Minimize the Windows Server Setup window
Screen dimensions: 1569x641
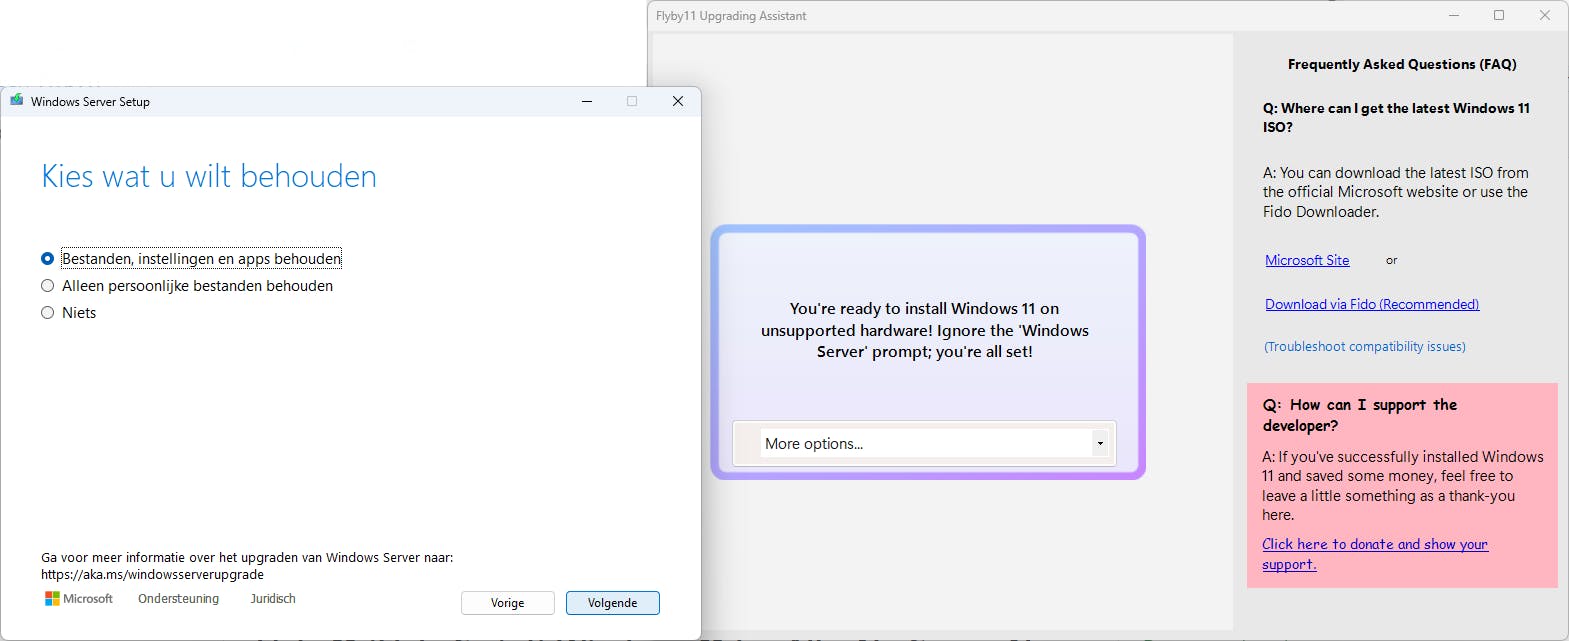point(587,101)
